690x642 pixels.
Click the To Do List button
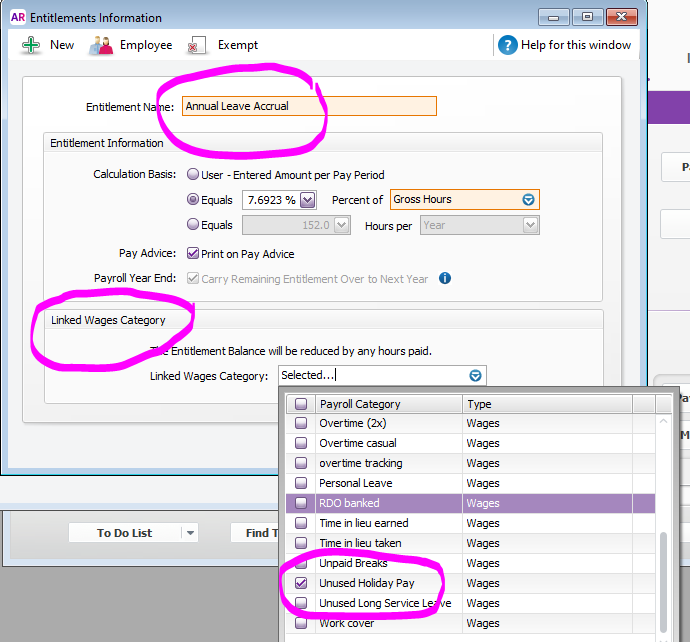pyautogui.click(x=125, y=533)
